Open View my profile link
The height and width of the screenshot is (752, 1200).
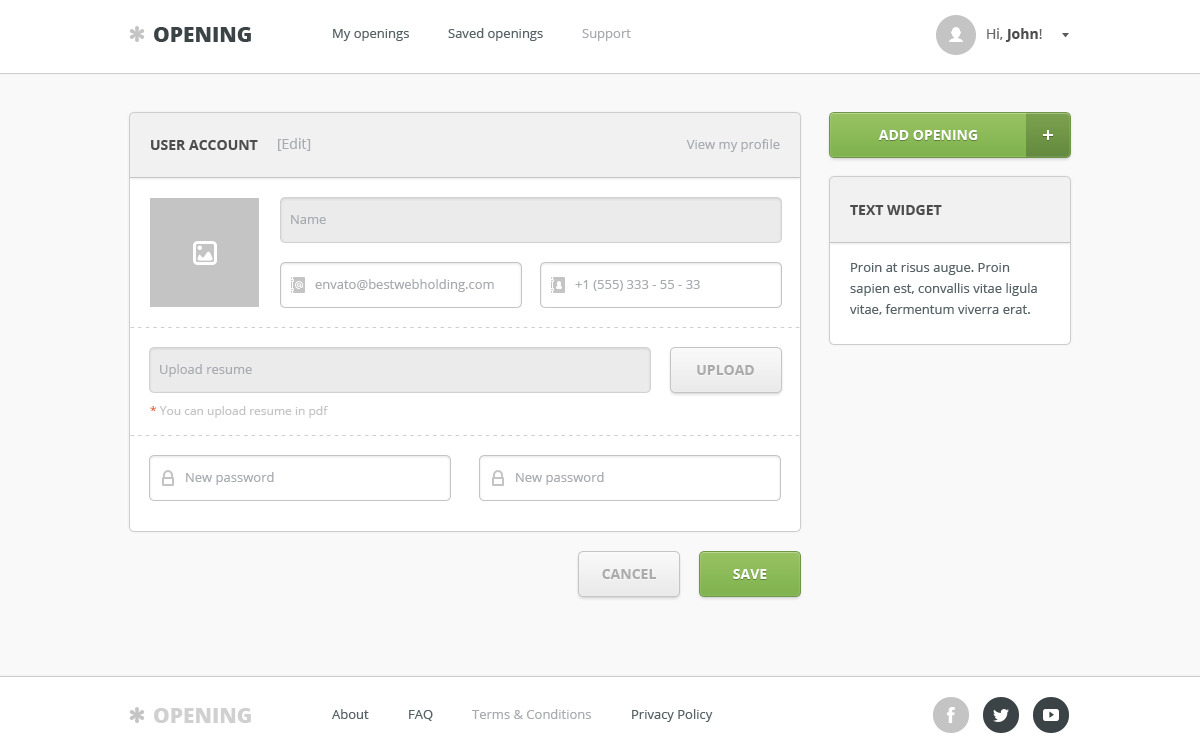click(x=733, y=145)
